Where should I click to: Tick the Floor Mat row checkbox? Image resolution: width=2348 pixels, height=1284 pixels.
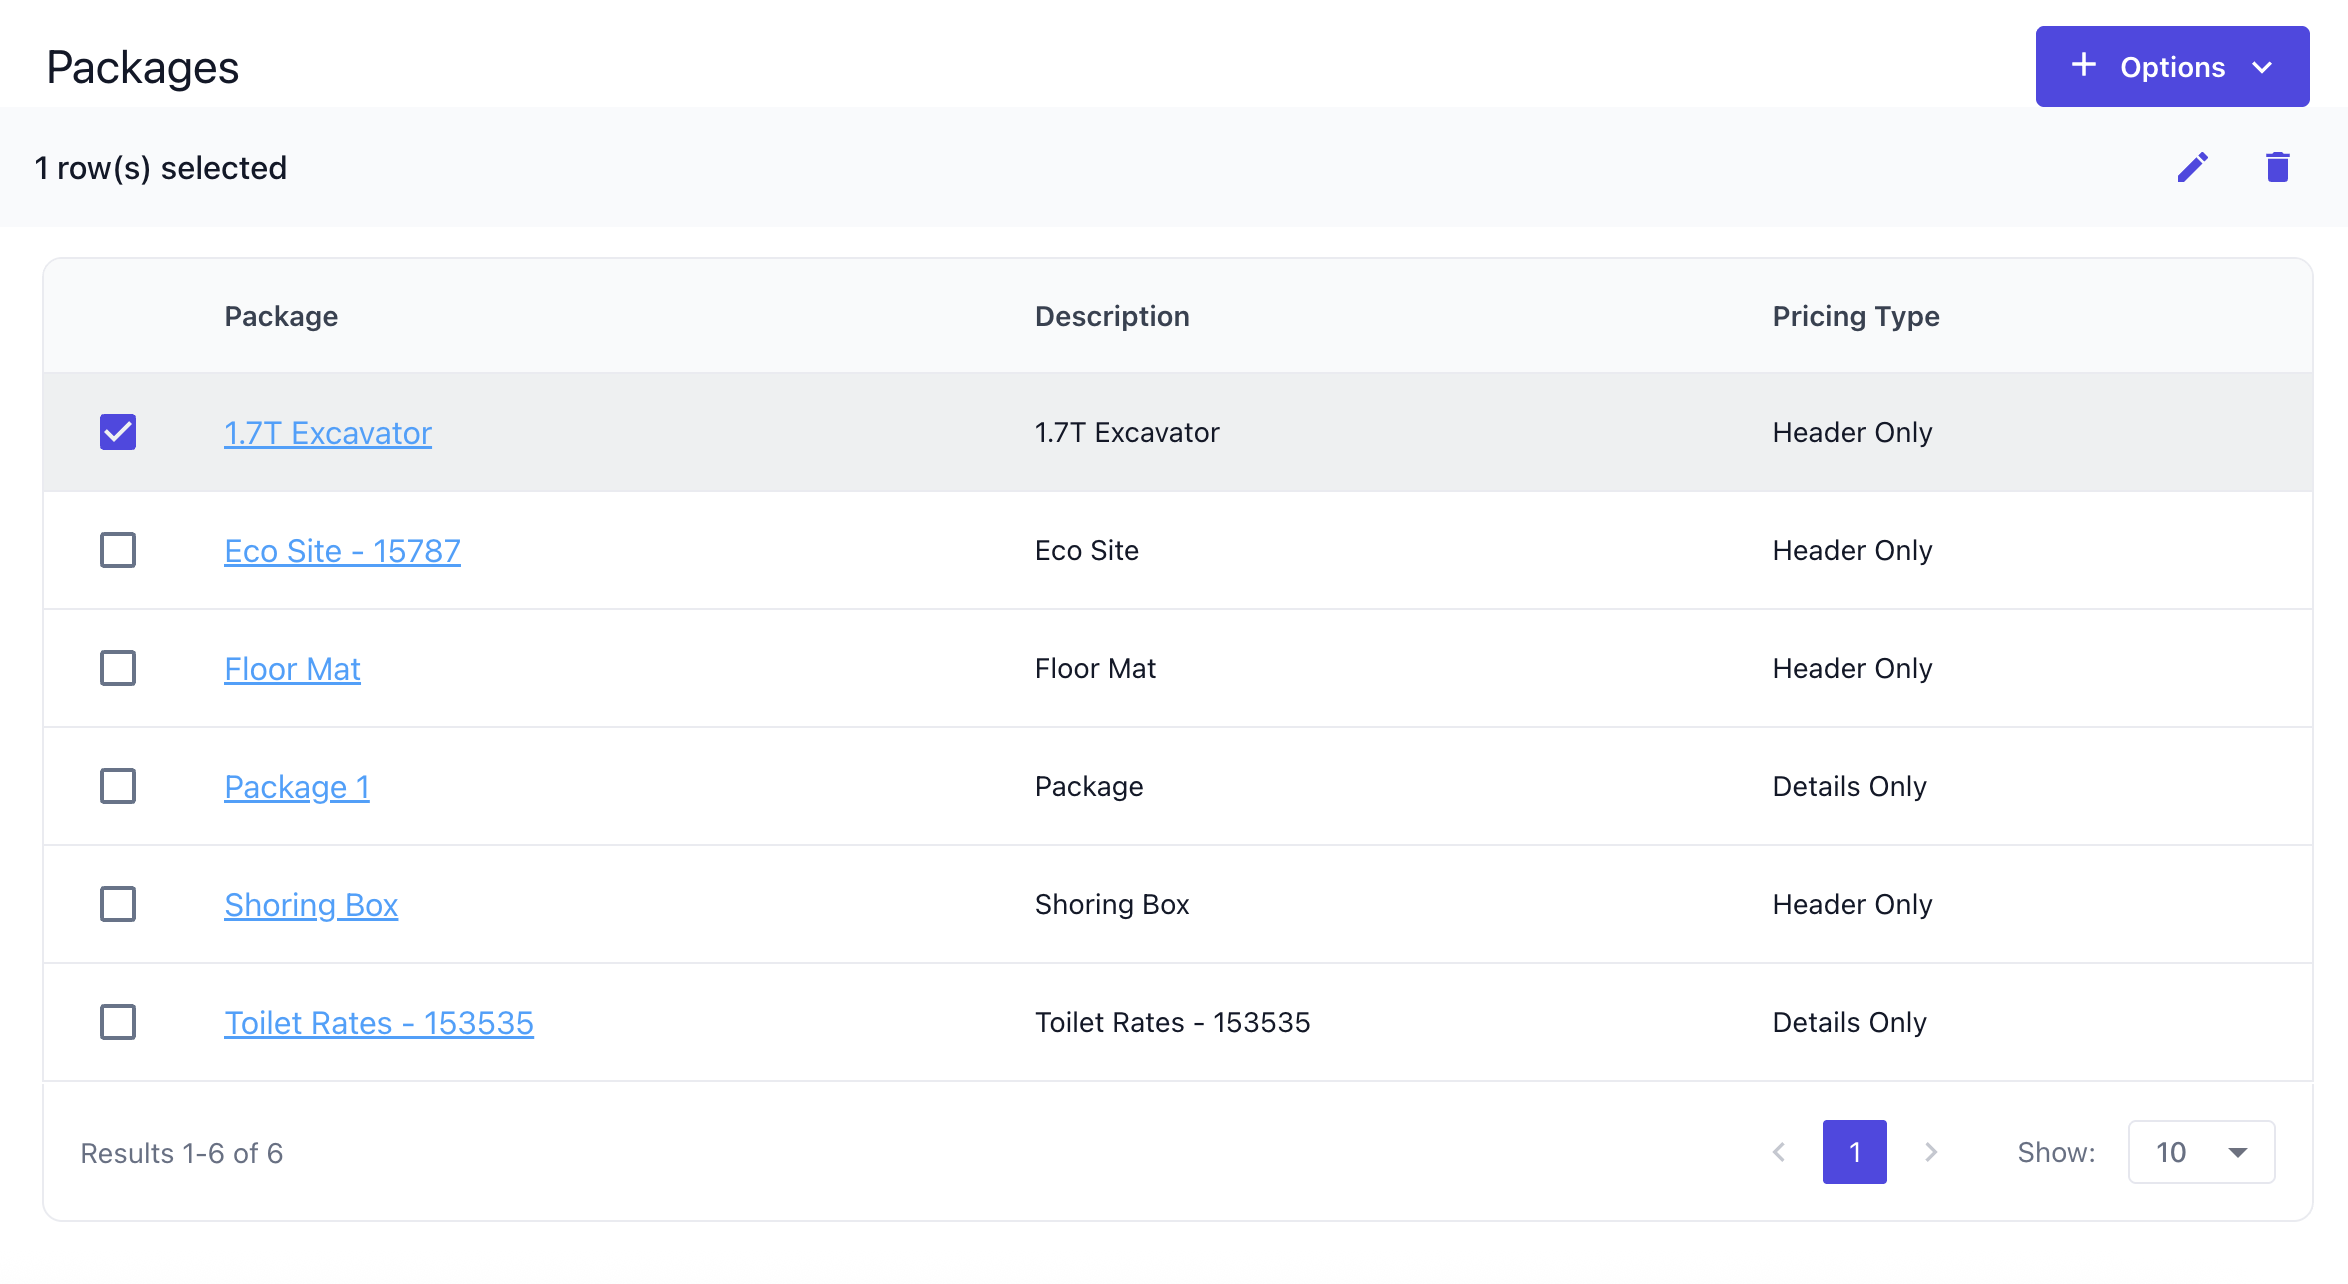tap(118, 668)
